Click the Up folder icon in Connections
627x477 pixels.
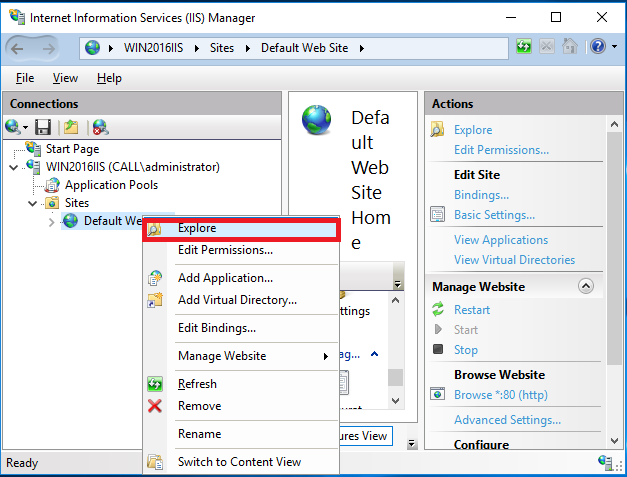(x=71, y=127)
